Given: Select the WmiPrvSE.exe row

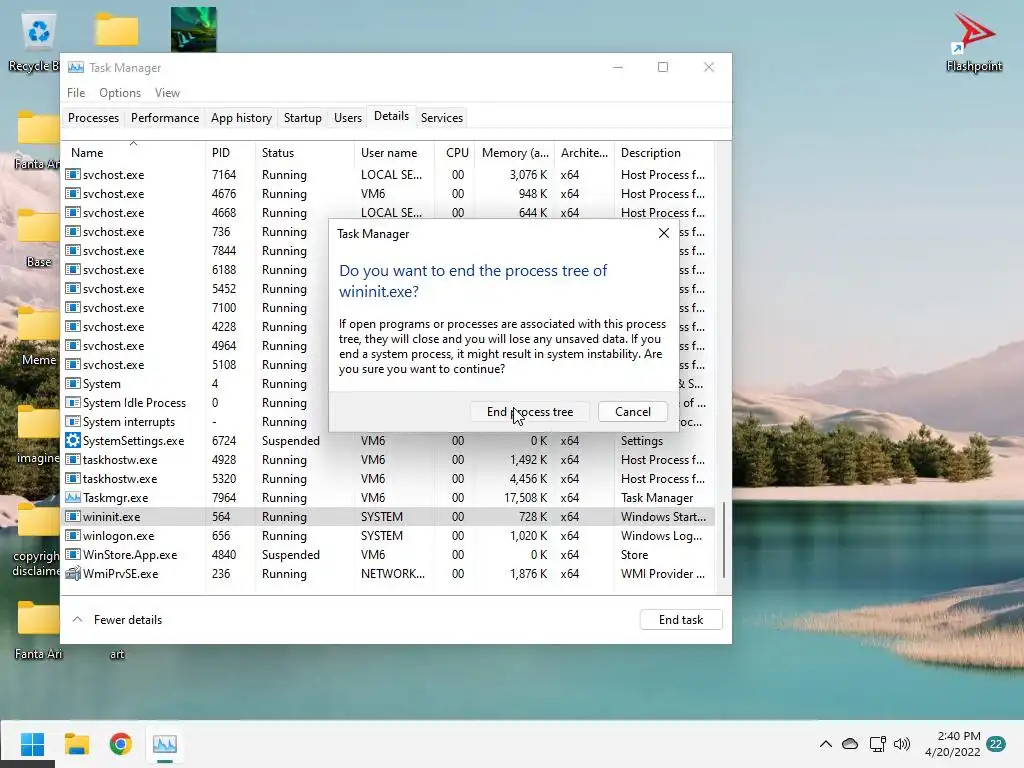Looking at the screenshot, I should coord(389,573).
